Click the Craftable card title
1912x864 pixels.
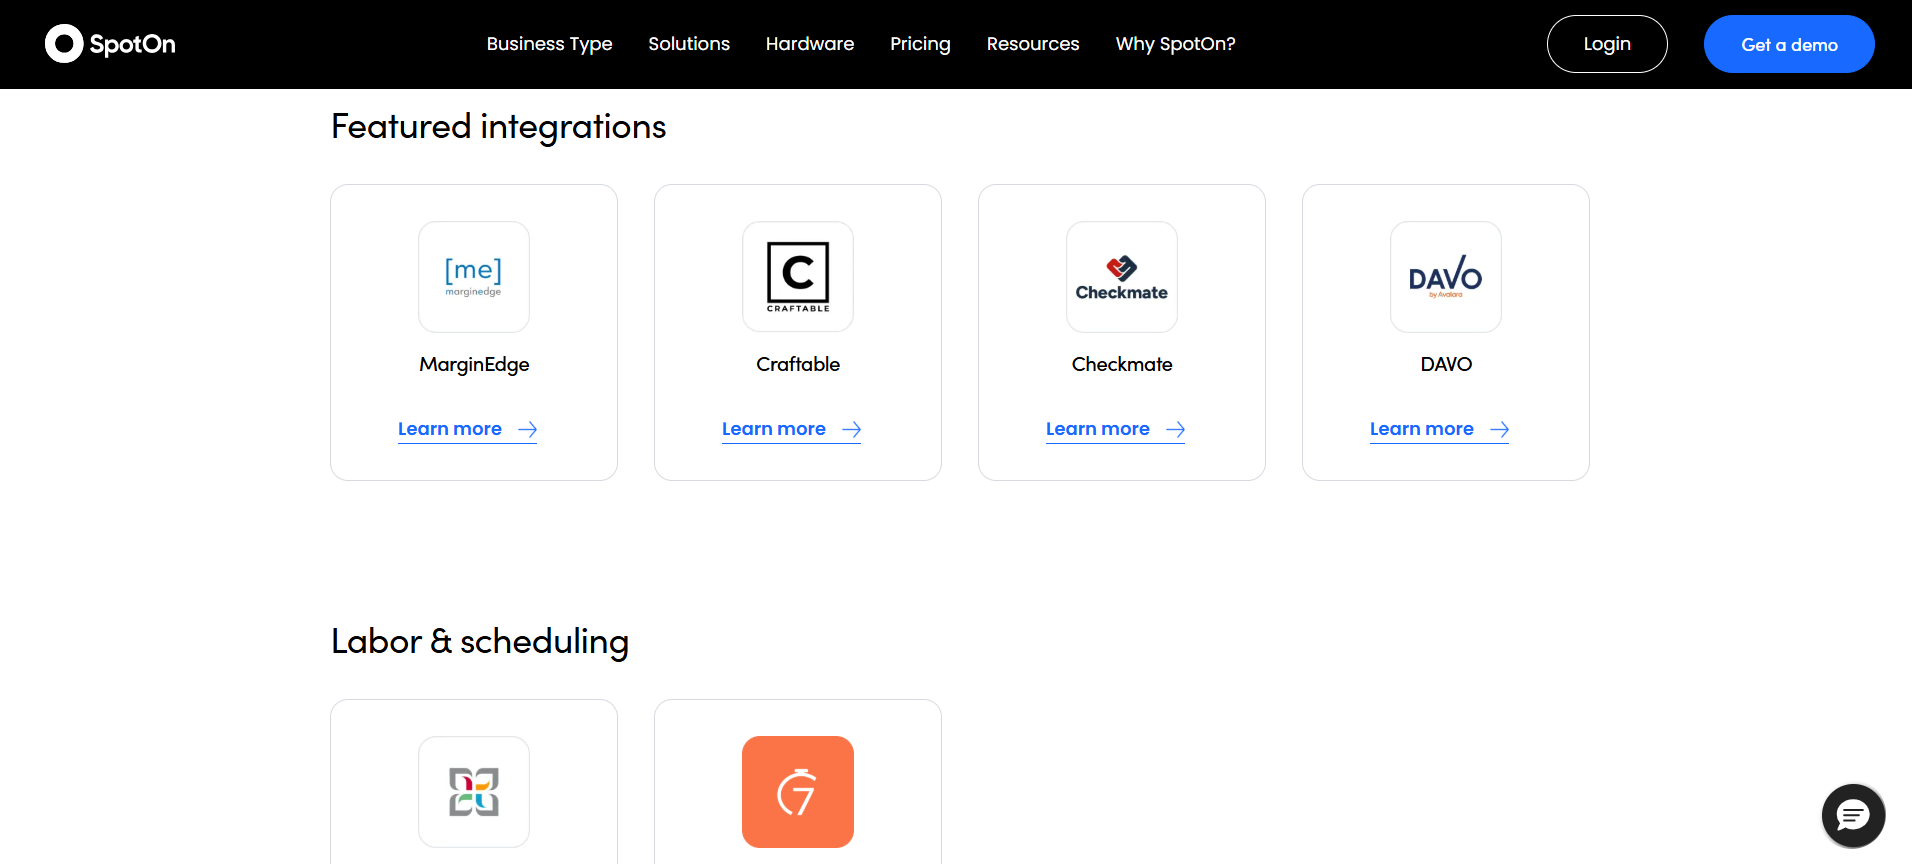pyautogui.click(x=798, y=364)
